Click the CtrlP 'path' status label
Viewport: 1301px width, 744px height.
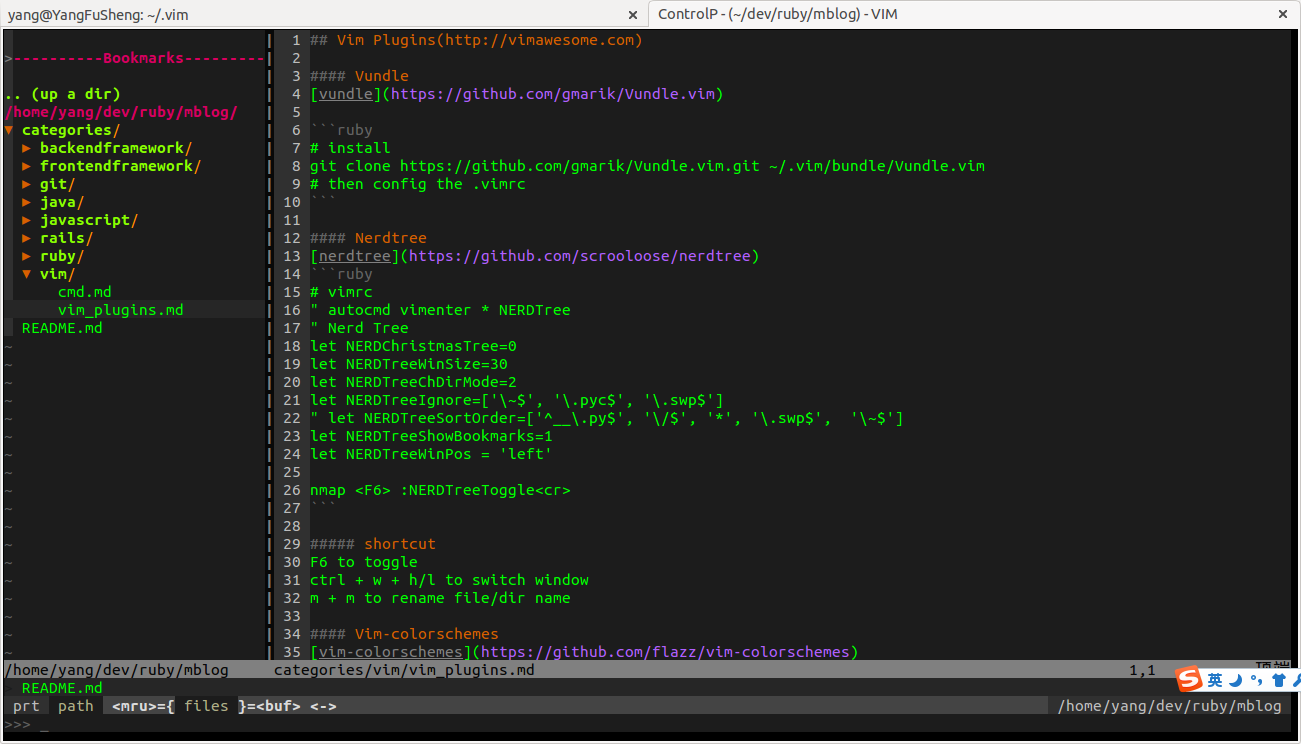75,706
